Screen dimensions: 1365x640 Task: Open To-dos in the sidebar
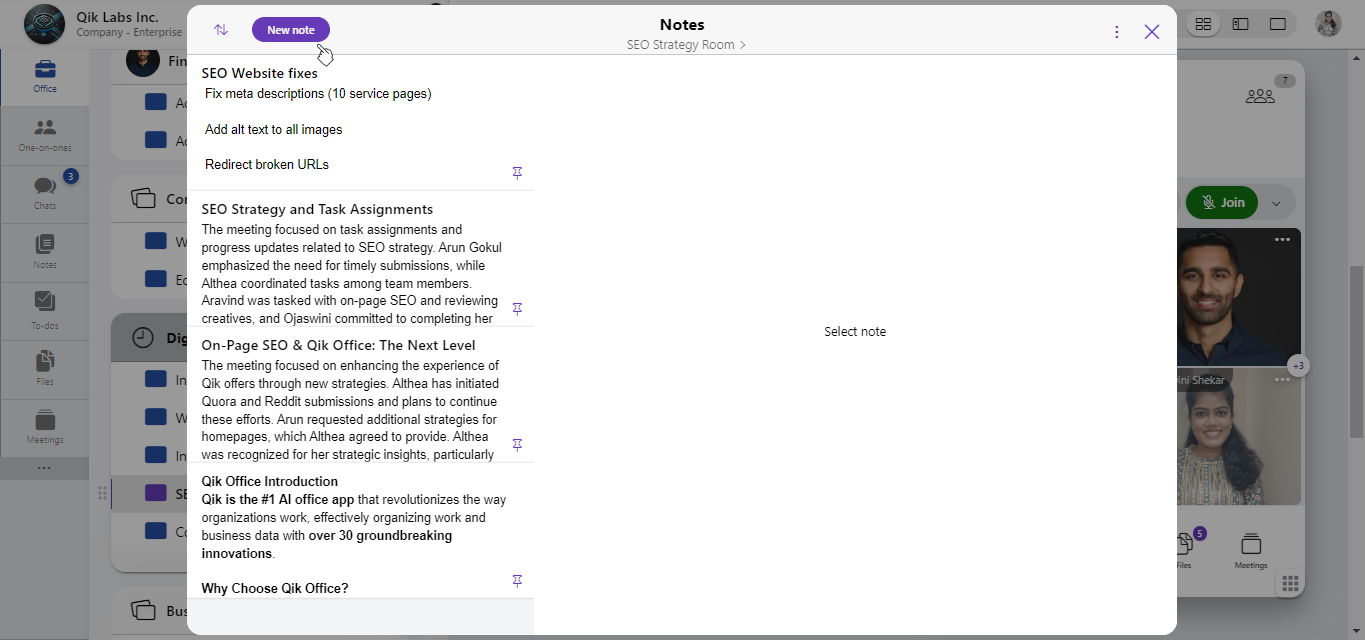[x=45, y=311]
